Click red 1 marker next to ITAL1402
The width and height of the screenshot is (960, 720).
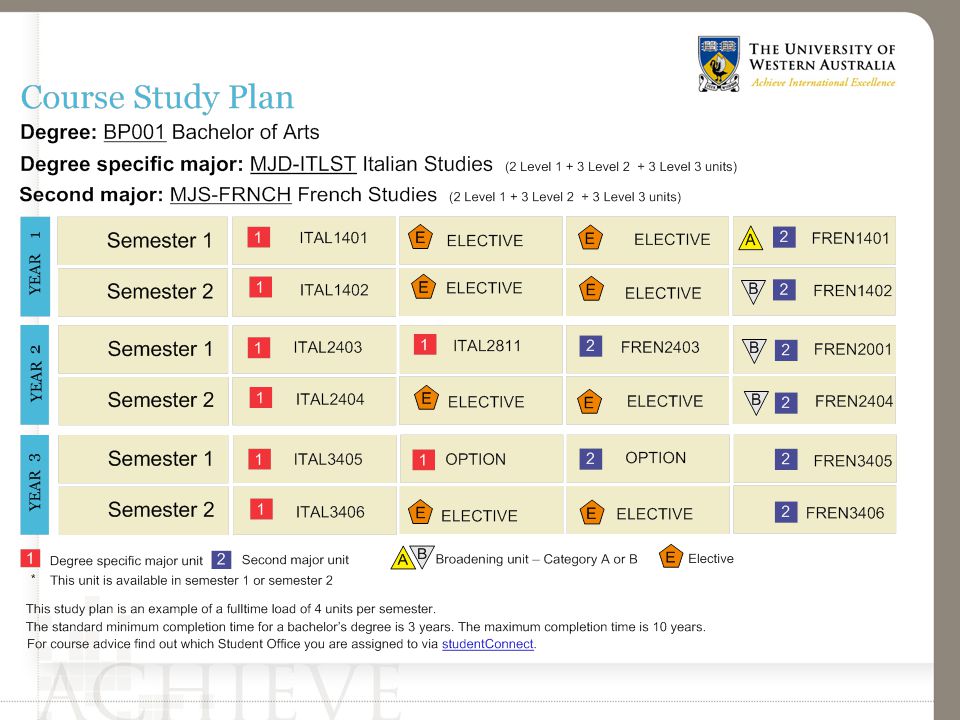[260, 288]
